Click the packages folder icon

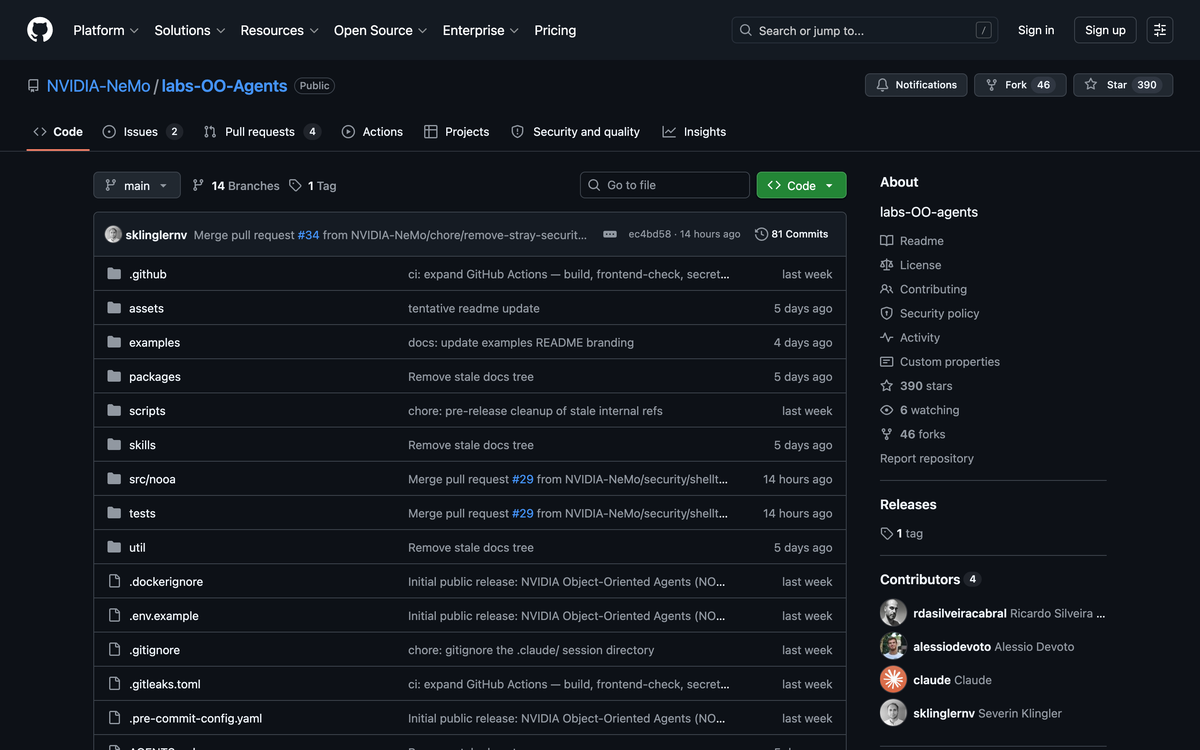pos(114,376)
